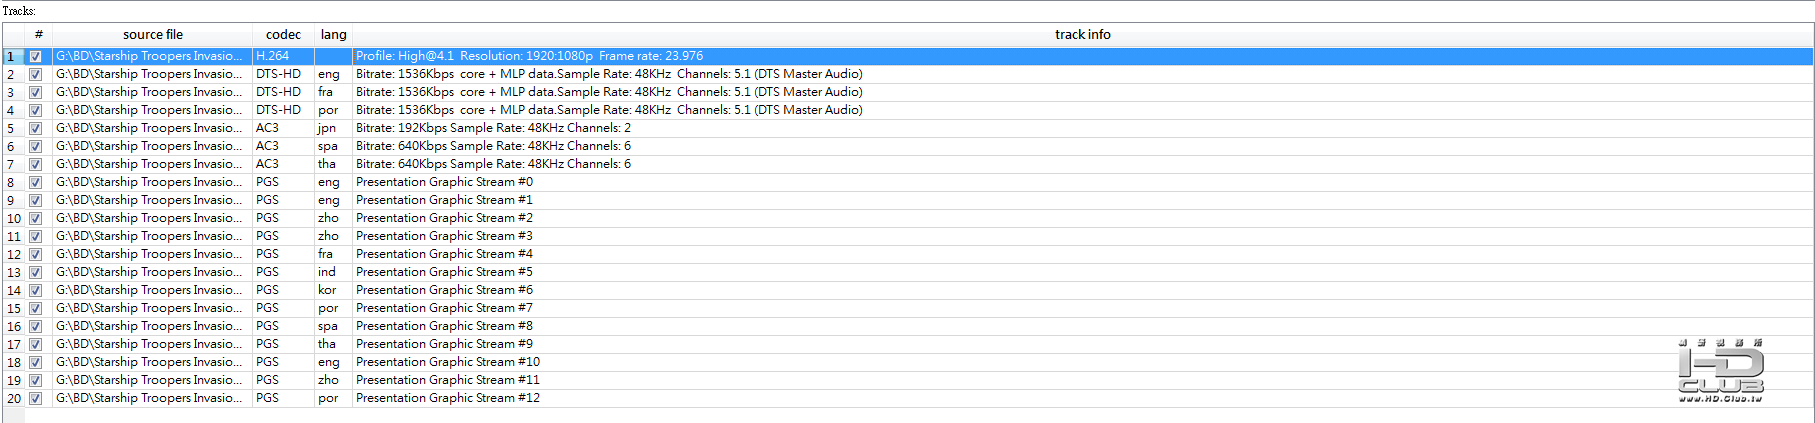Screen dimensions: 1815x423
Task: Uncheck the last track 20 checkbox
Action: click(x=36, y=398)
